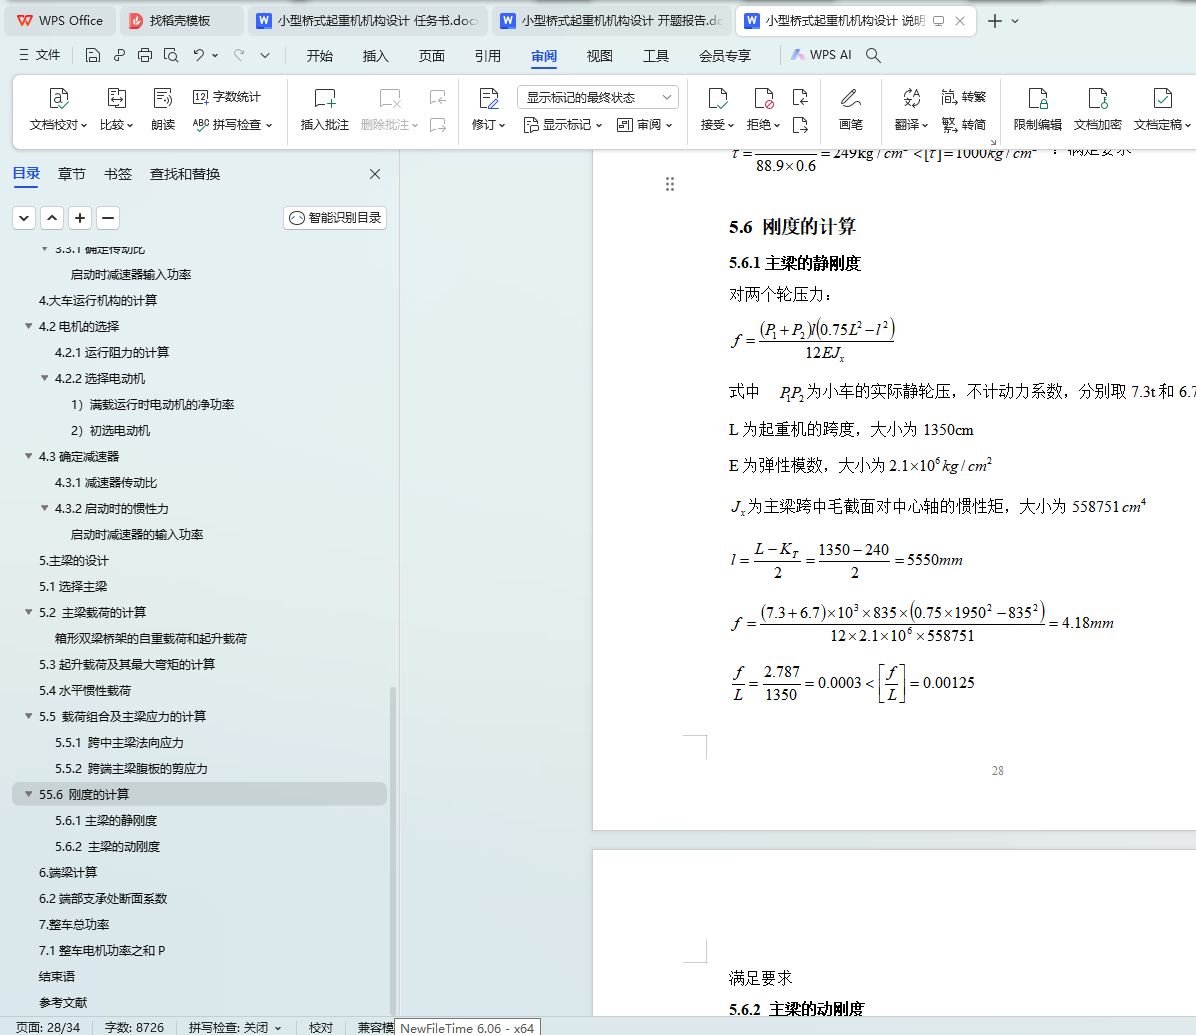Expand all outline levels with down chevron
The height and width of the screenshot is (1035, 1196).
point(24,218)
